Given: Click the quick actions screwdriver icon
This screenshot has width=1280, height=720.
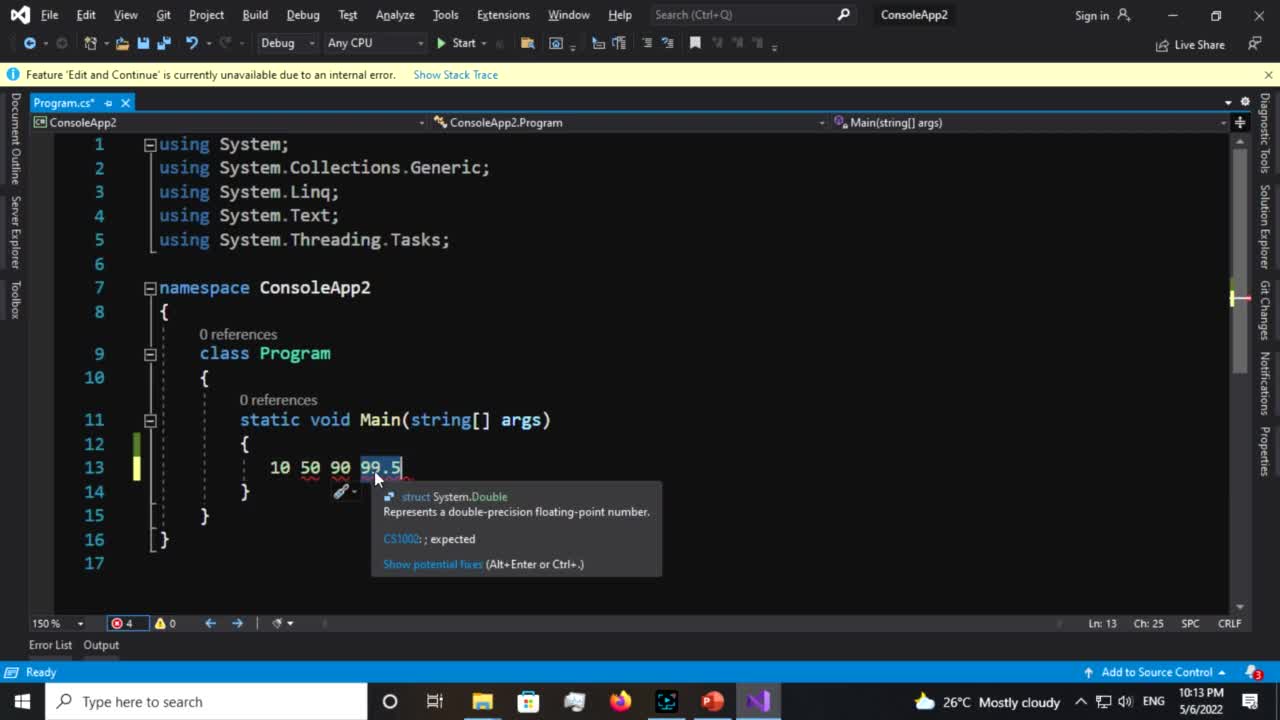Looking at the screenshot, I should [x=342, y=491].
